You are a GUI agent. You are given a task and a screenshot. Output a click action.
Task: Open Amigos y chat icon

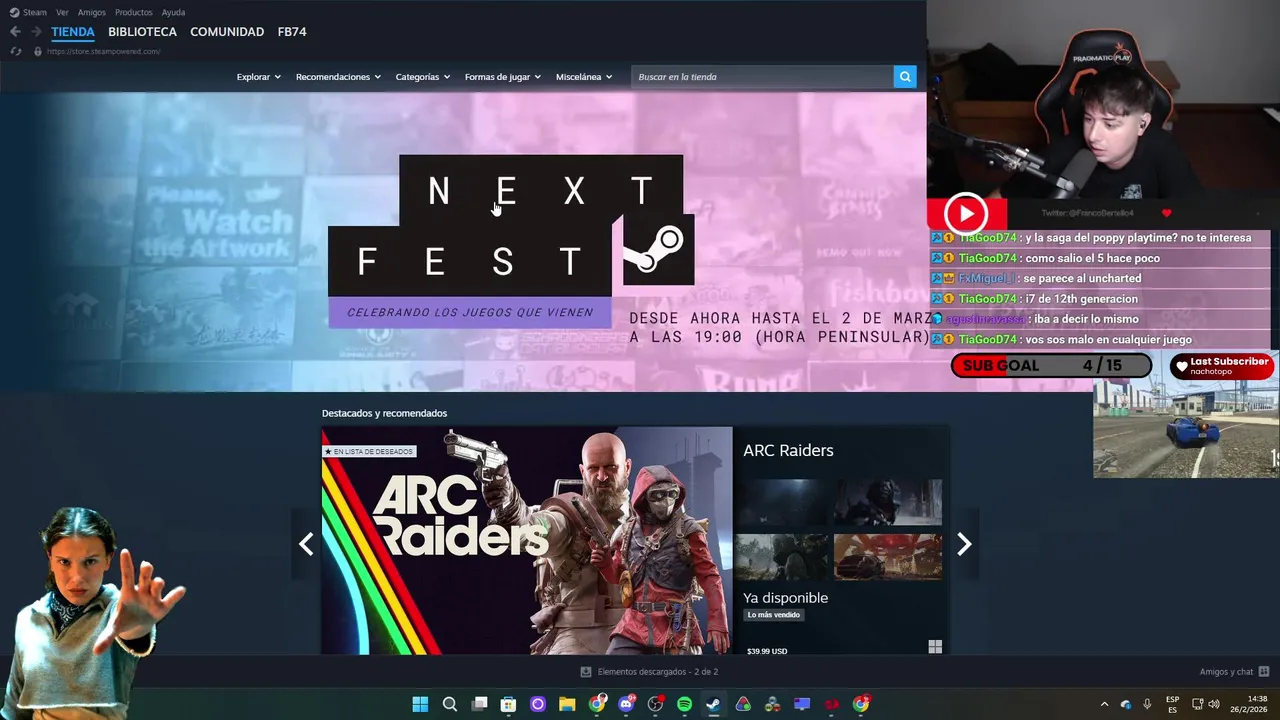click(x=1264, y=672)
